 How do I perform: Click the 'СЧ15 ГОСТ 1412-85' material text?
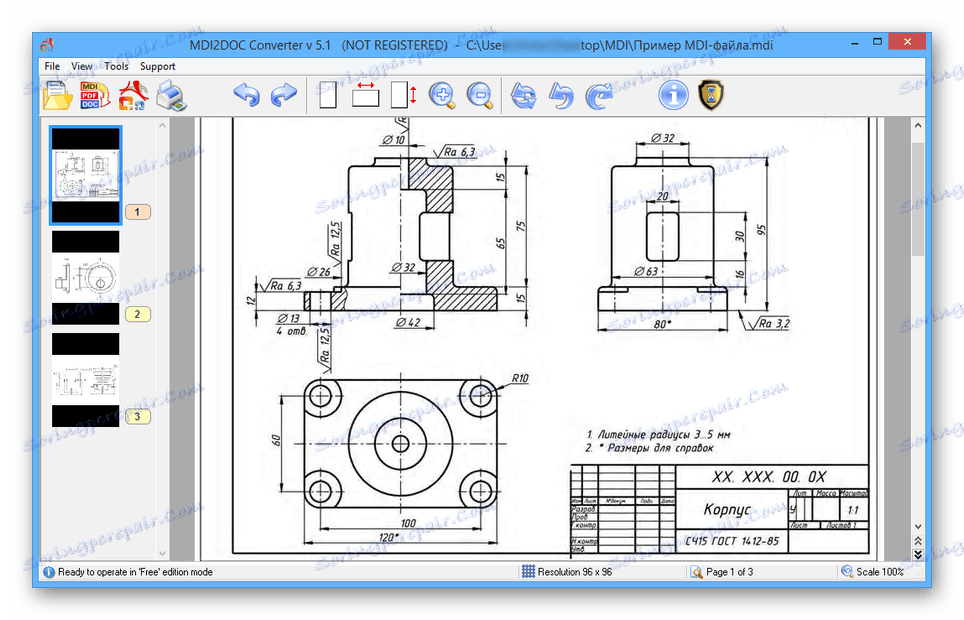[732, 541]
